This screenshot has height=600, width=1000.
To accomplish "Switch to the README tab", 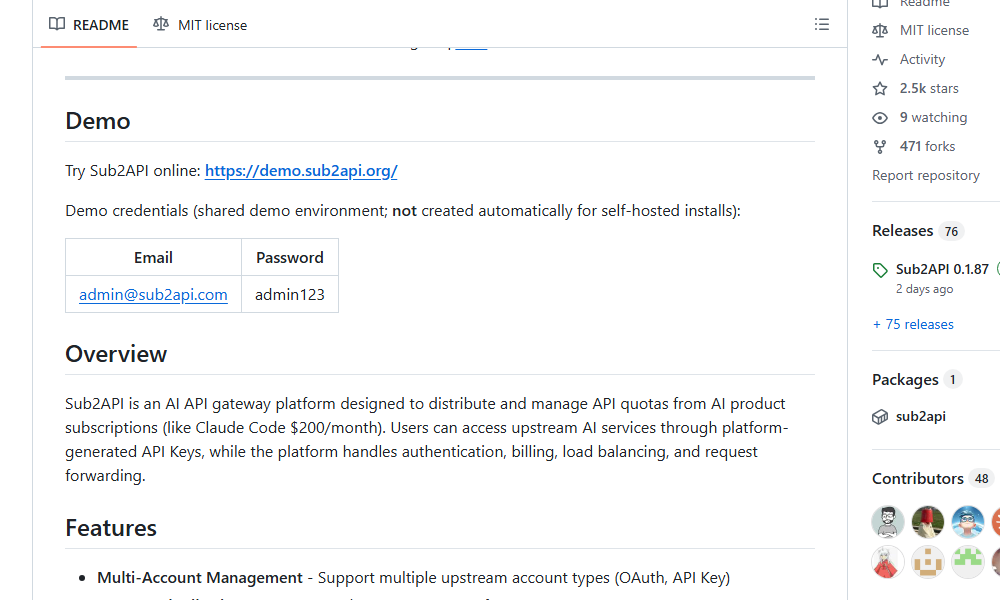I will [x=89, y=25].
